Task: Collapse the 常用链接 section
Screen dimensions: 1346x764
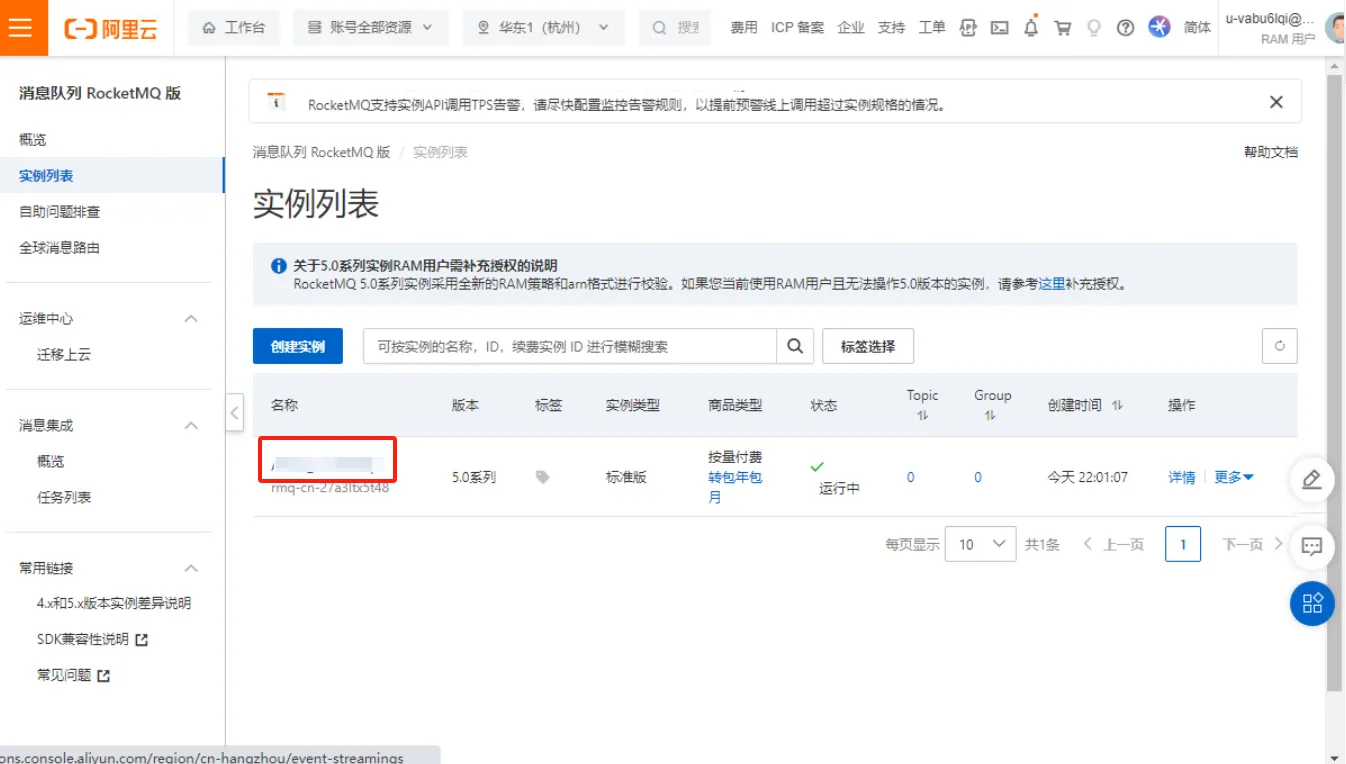Action: click(191, 568)
